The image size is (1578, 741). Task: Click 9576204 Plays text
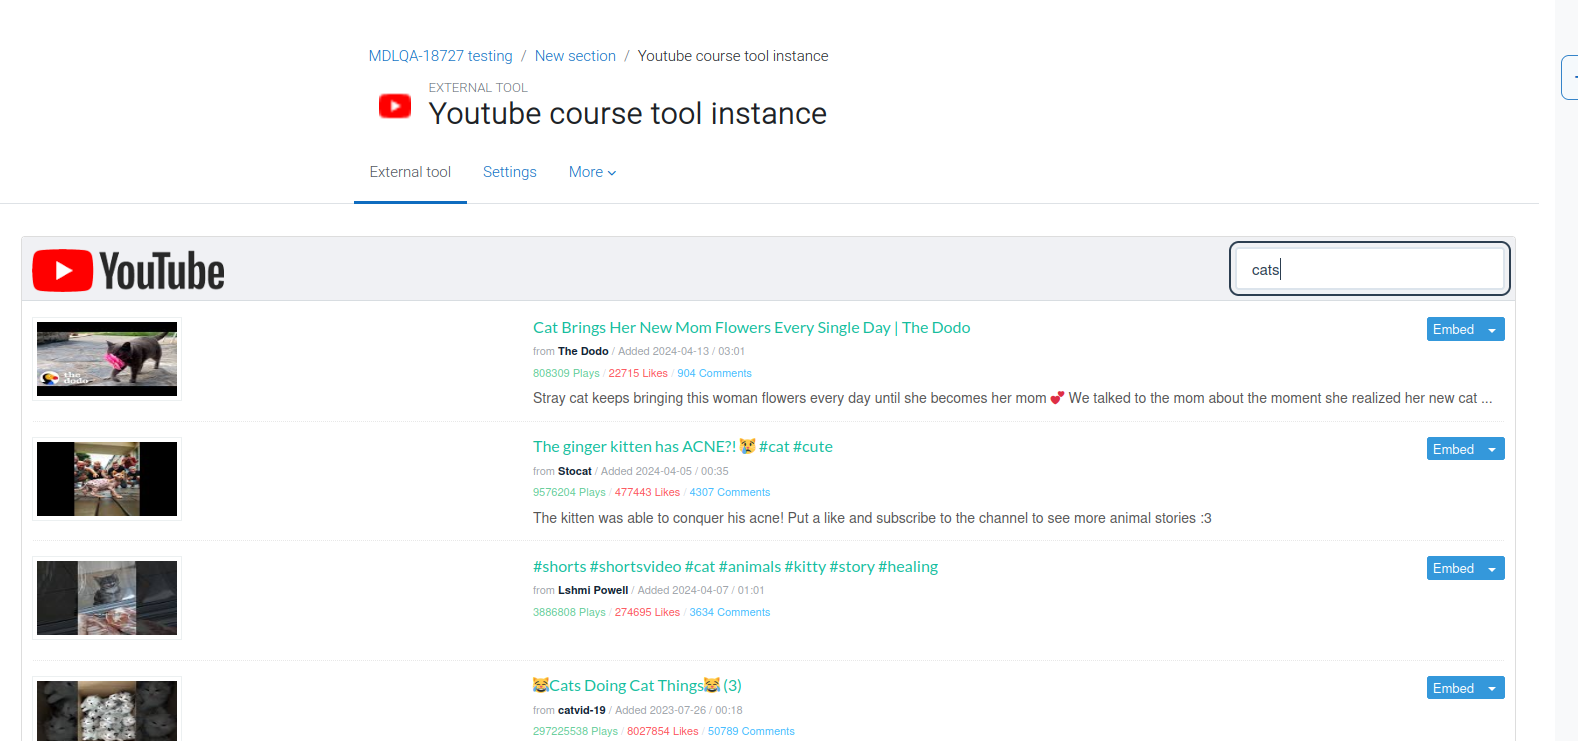pos(569,493)
